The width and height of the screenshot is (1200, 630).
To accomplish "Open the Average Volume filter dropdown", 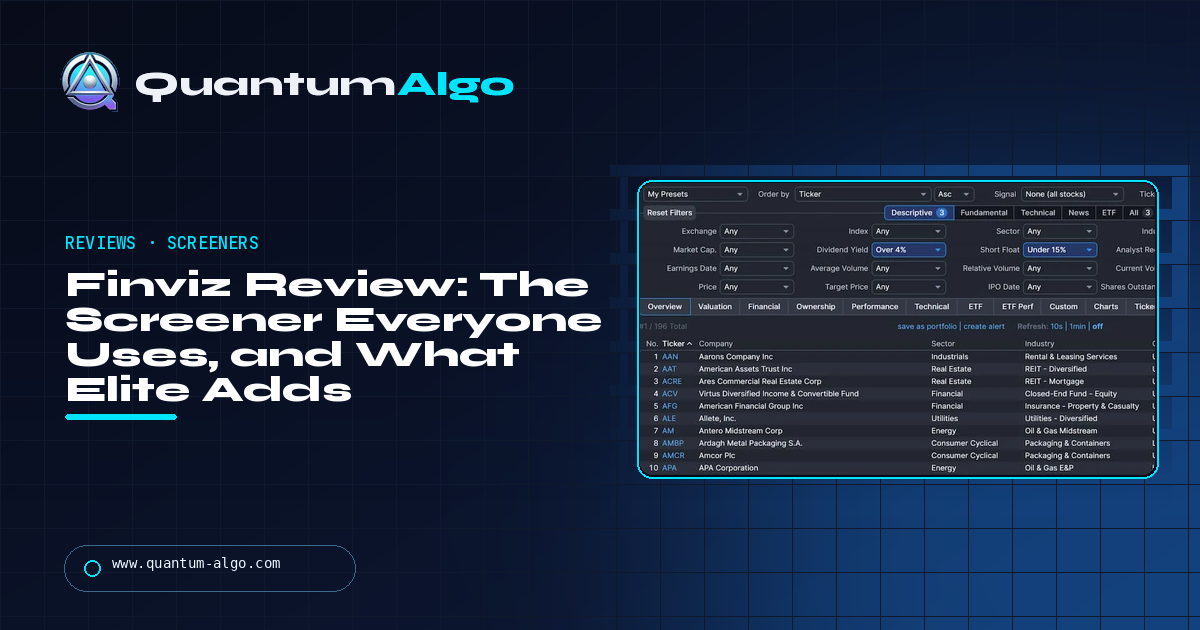I will pos(908,269).
